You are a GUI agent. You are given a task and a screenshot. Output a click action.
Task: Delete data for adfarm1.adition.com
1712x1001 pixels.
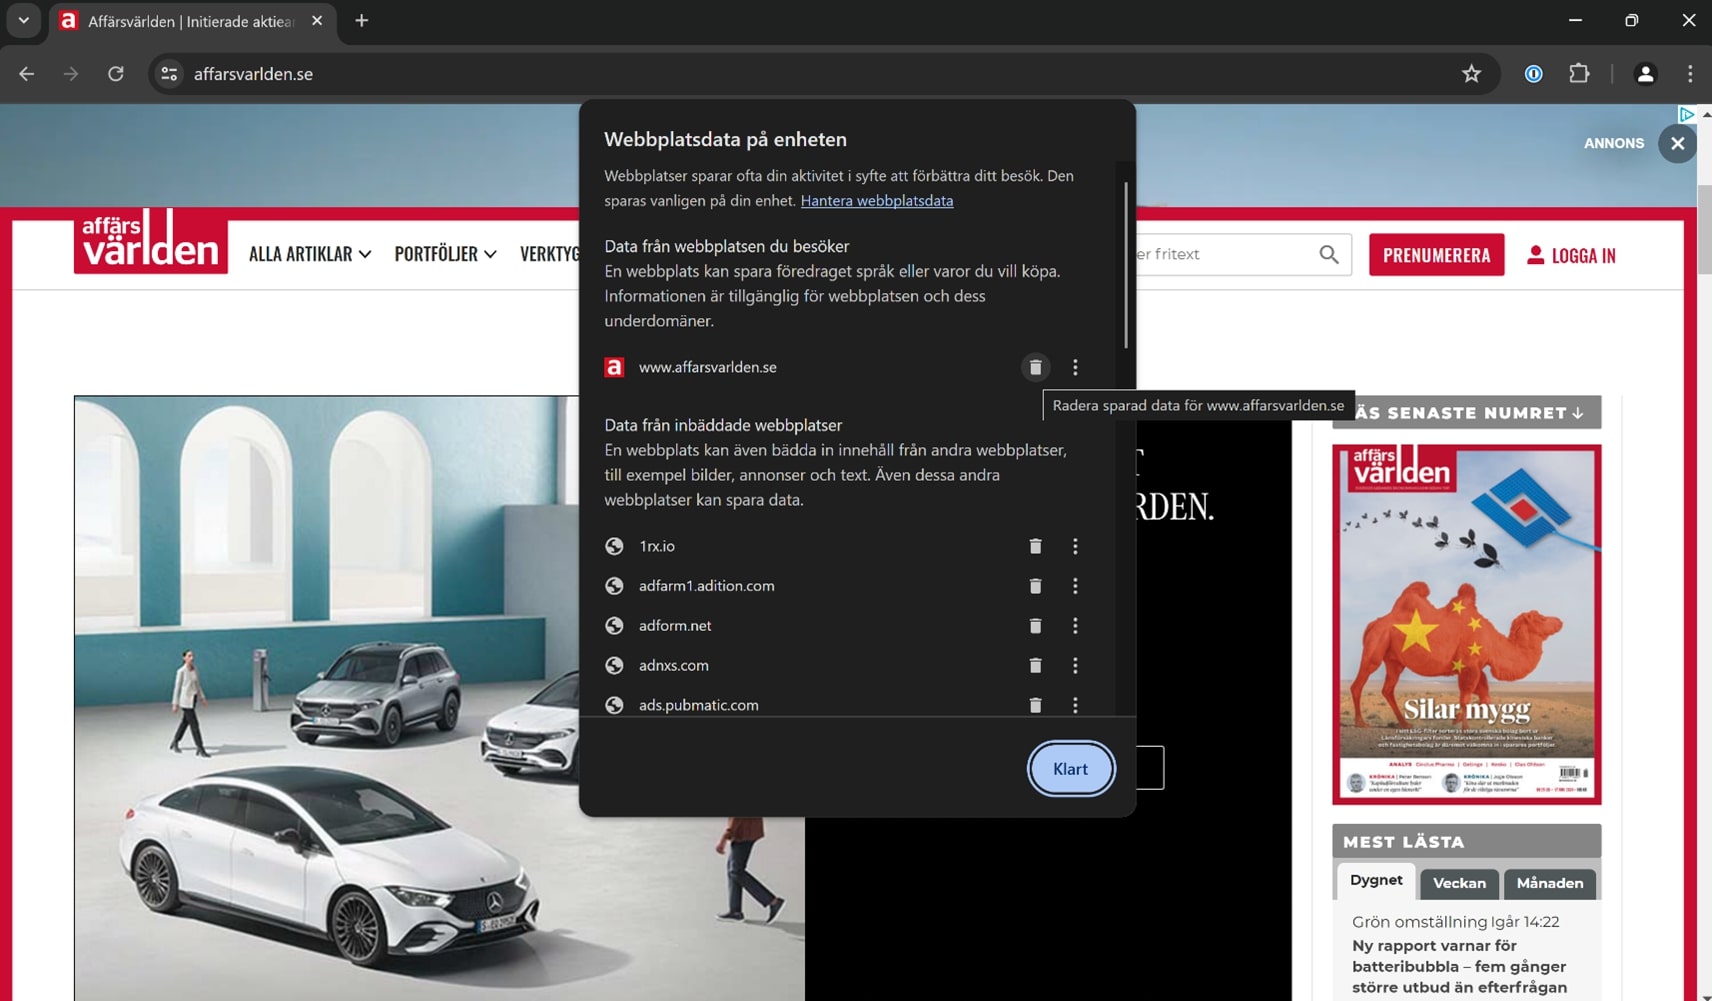(1035, 586)
